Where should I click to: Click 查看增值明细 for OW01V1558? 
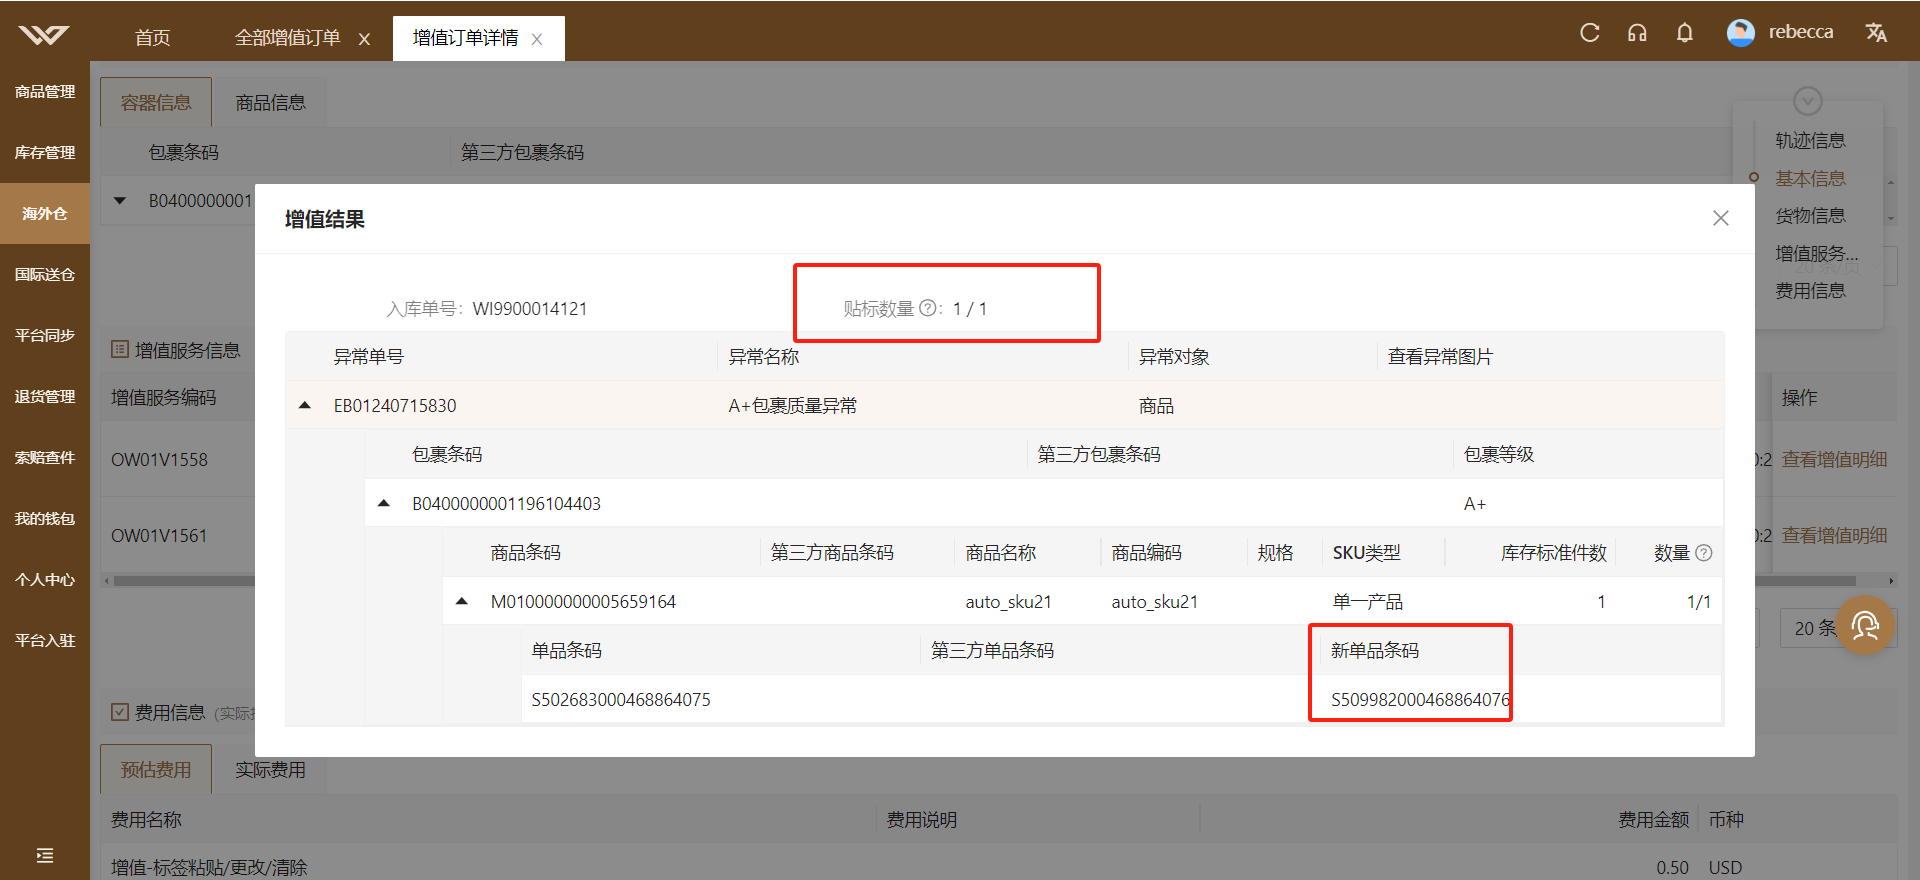coord(1834,459)
